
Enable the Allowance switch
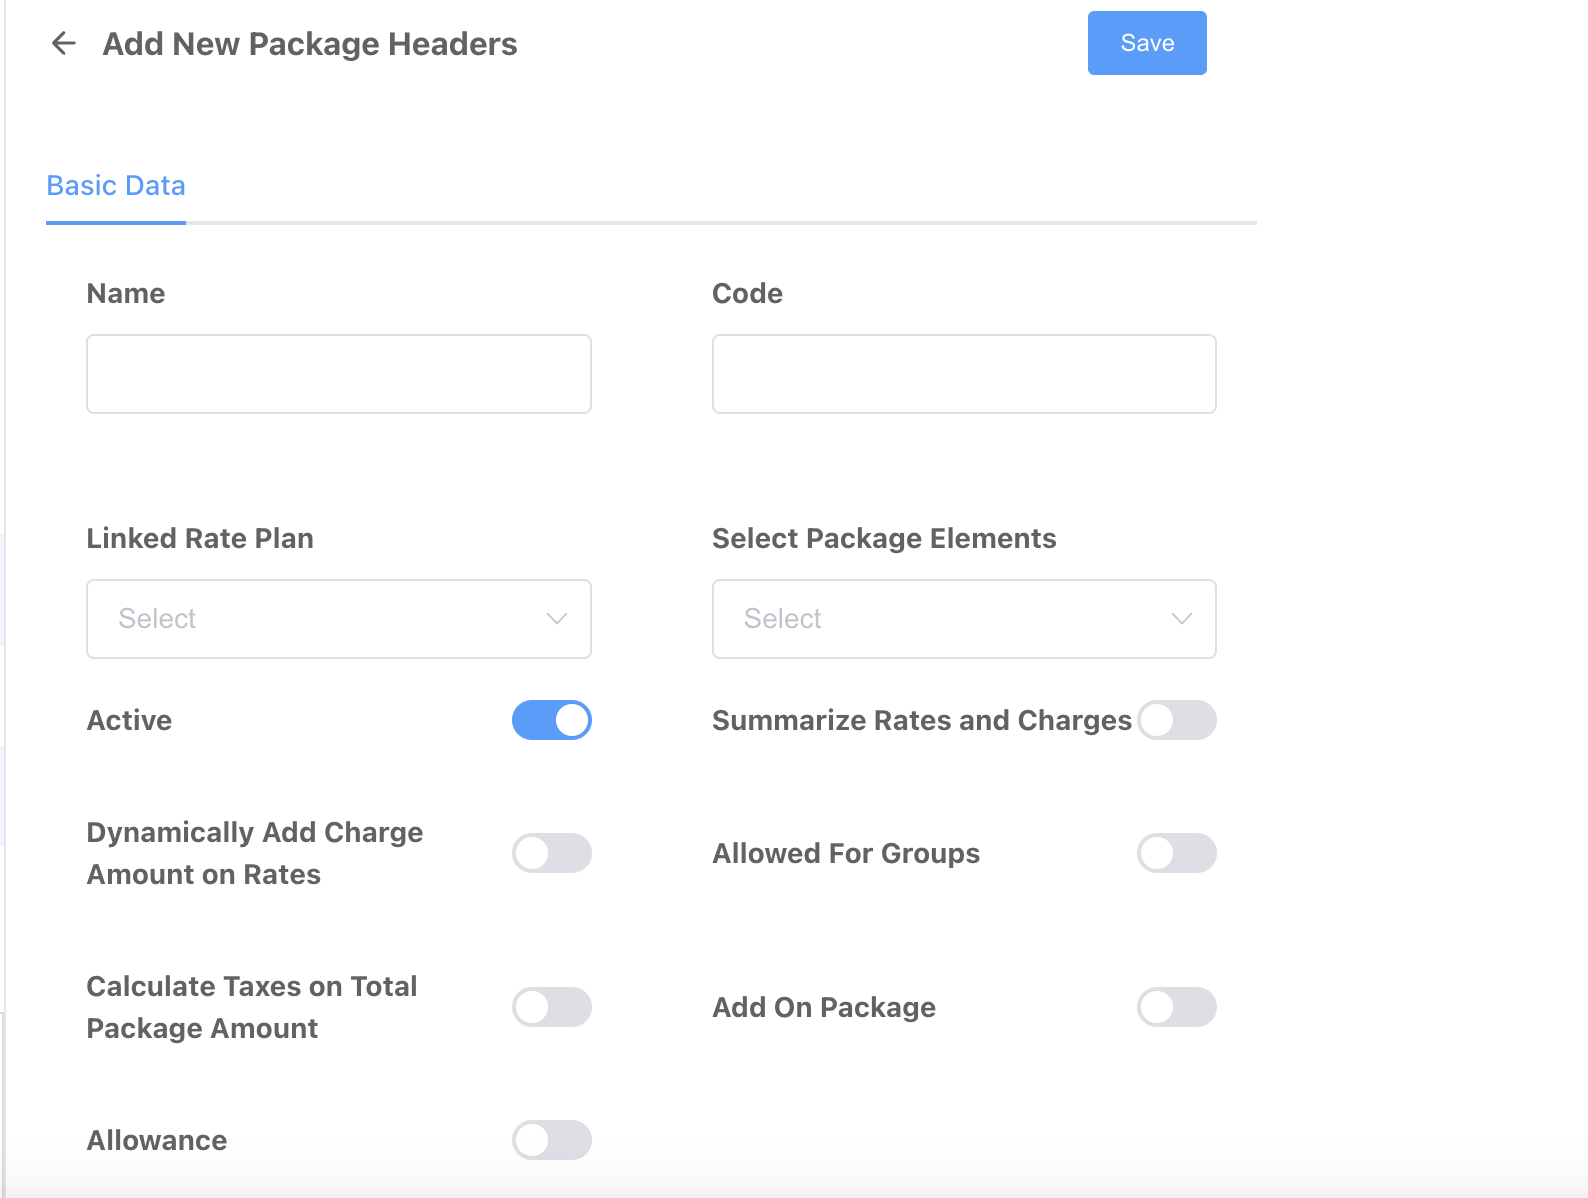click(552, 1140)
